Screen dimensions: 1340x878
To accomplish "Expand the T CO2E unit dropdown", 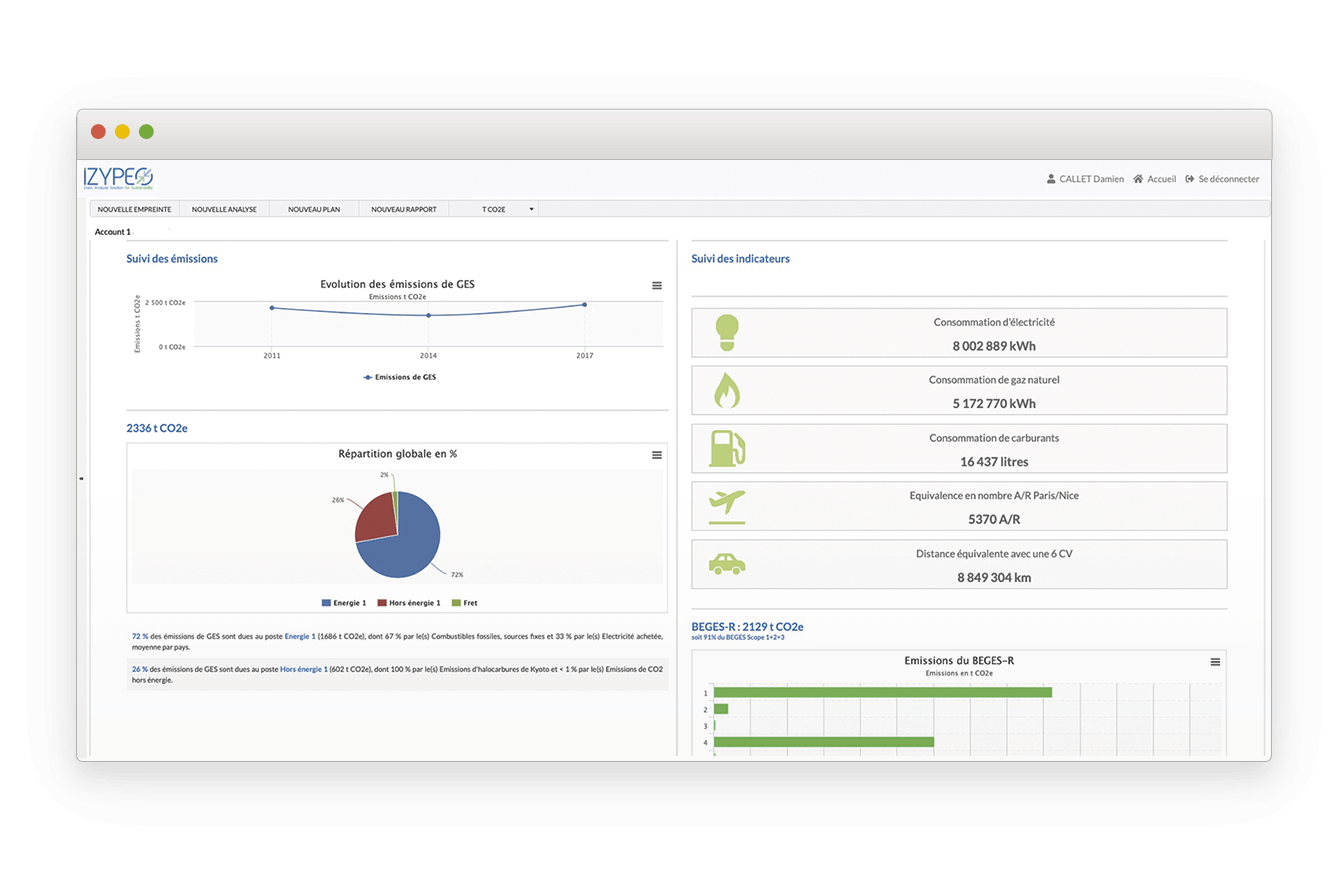I will [x=508, y=209].
